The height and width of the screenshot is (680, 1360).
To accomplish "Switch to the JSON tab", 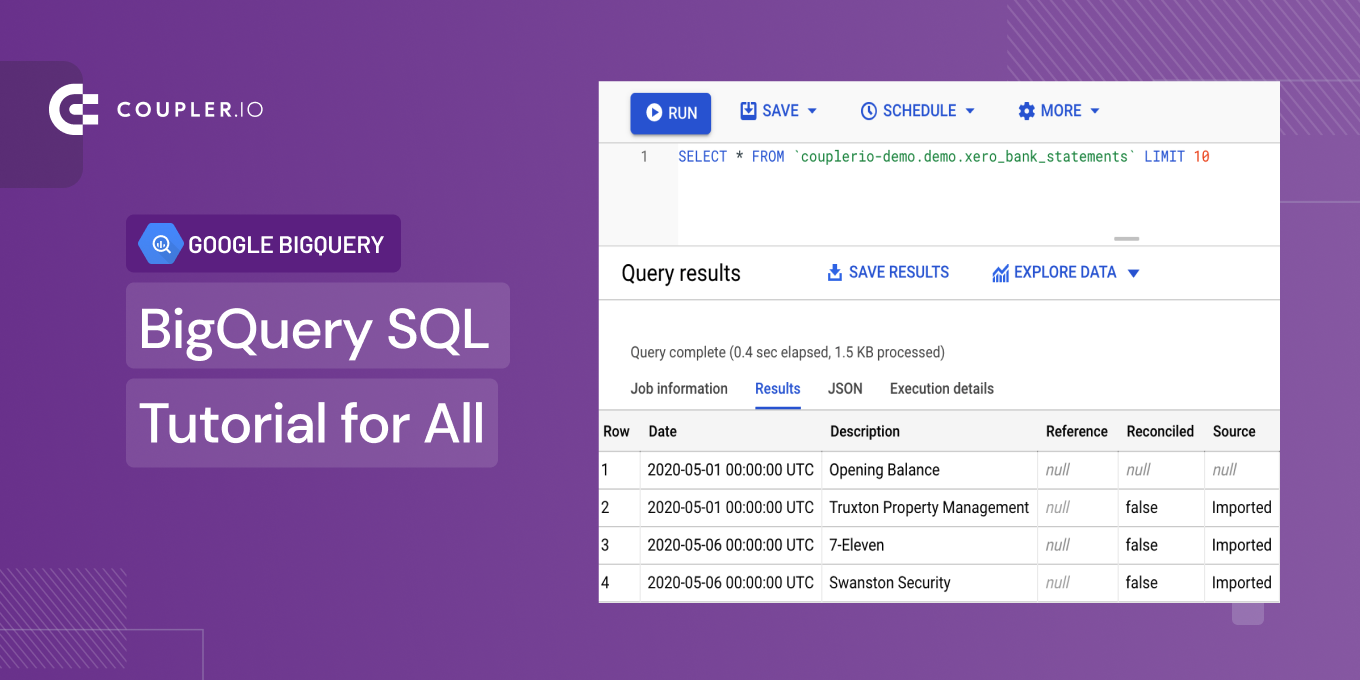I will click(x=845, y=389).
